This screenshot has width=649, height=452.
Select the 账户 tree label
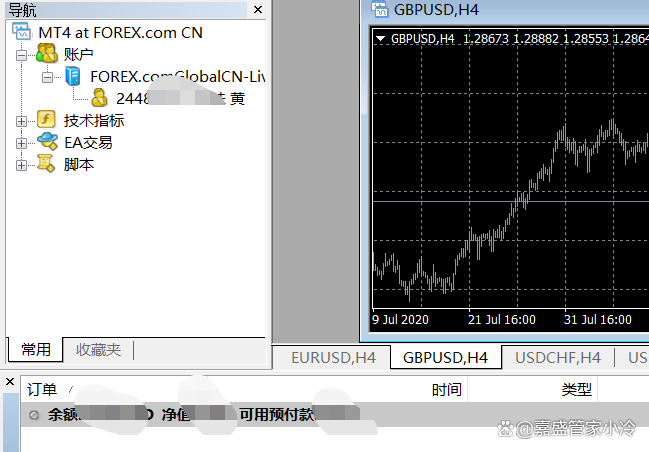click(x=78, y=54)
